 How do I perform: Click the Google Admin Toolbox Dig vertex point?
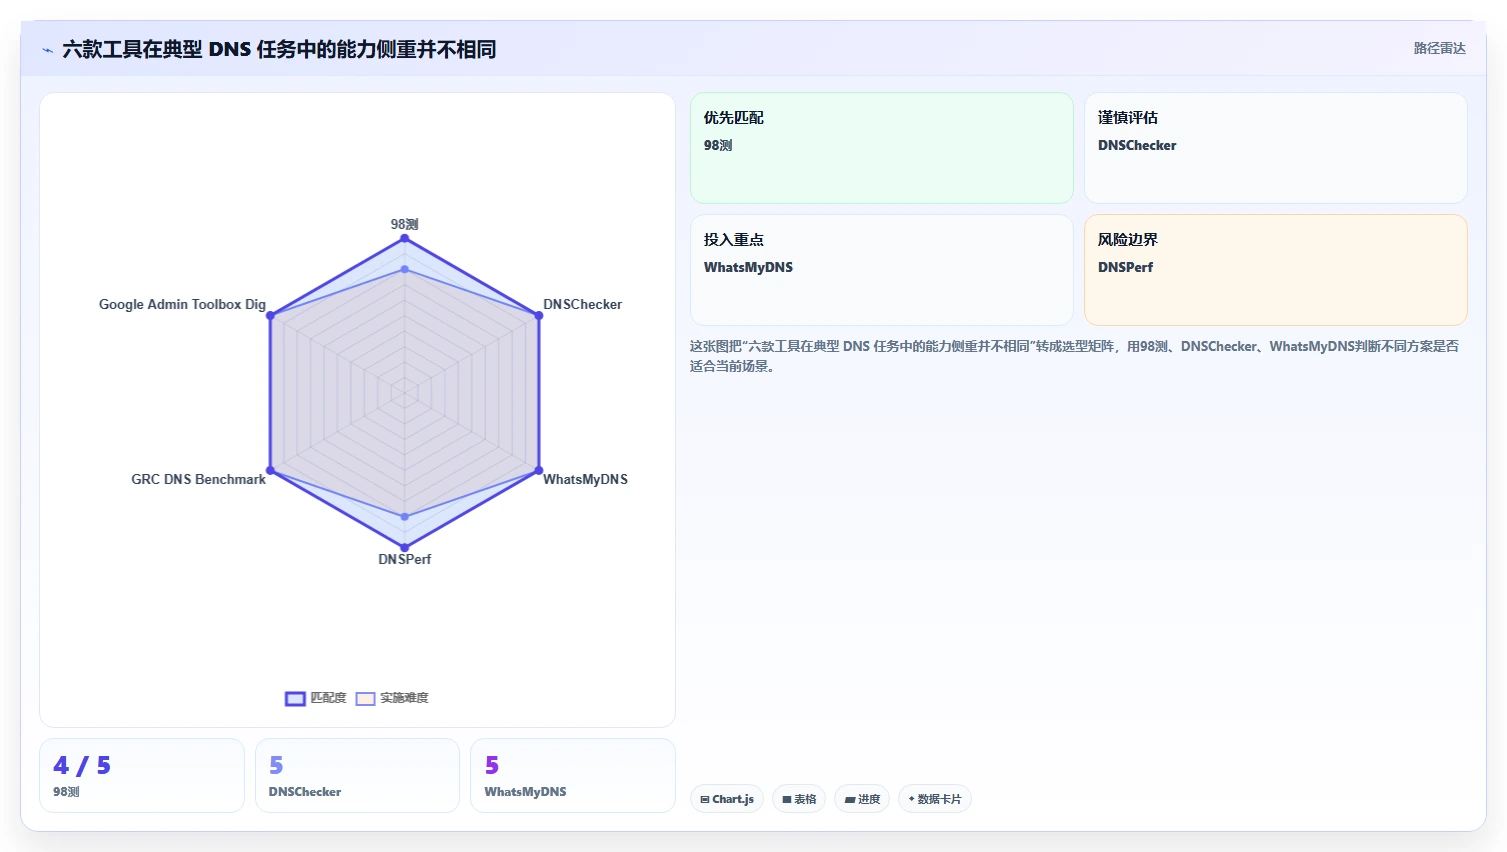tap(270, 315)
